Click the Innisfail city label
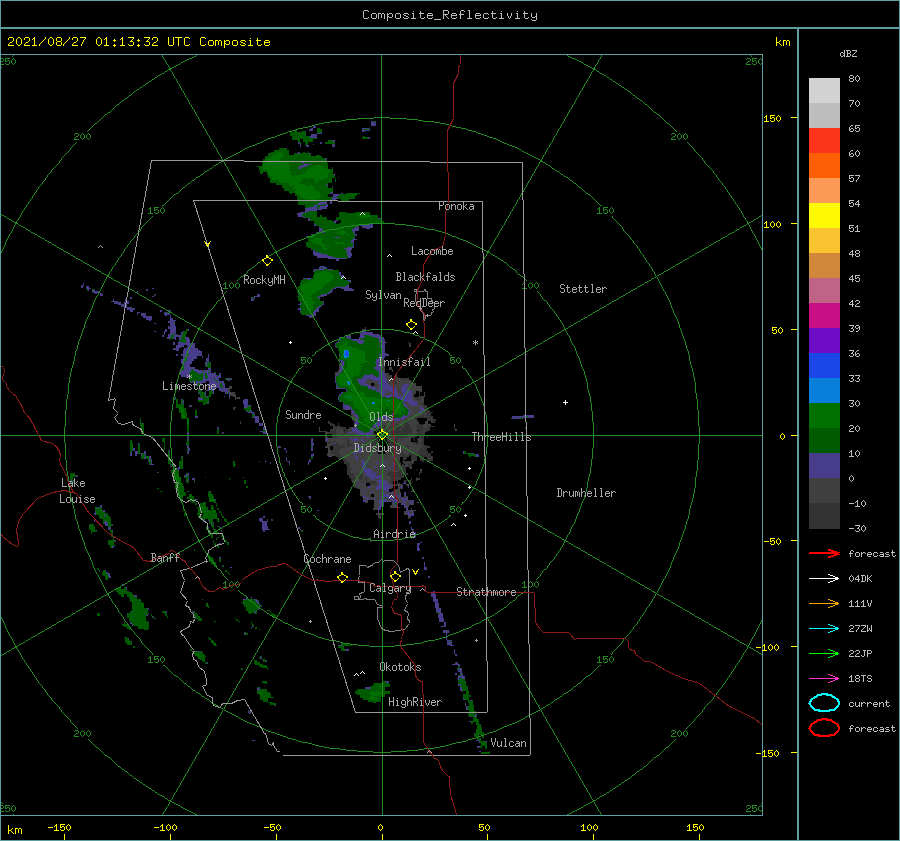 pos(404,362)
